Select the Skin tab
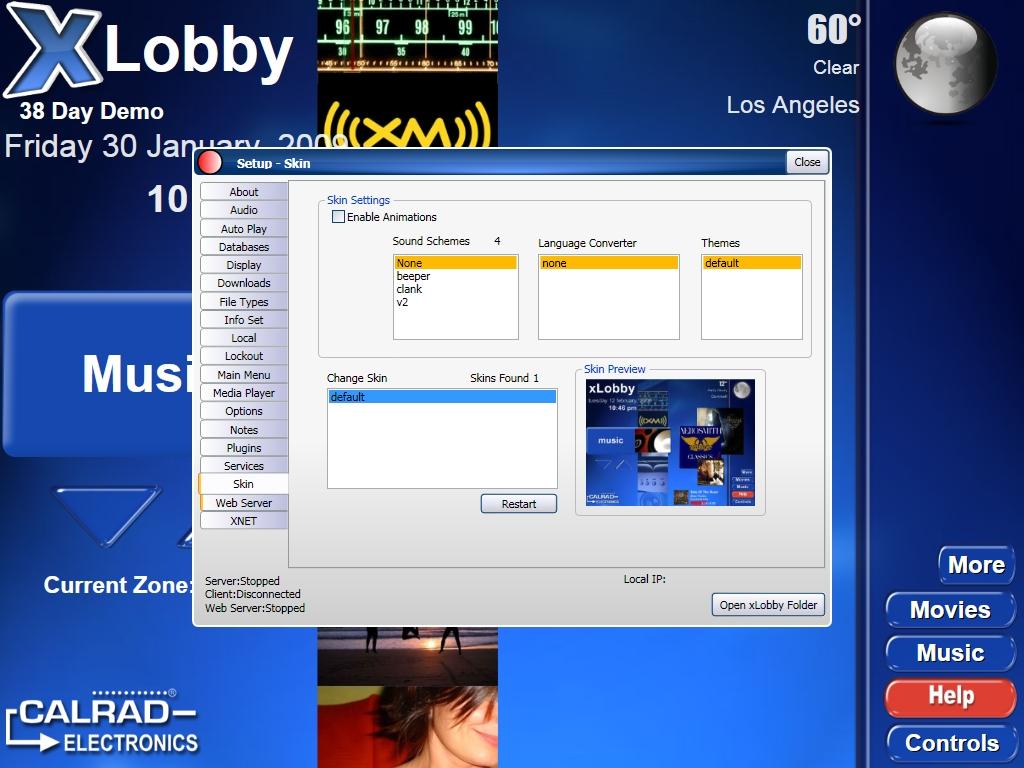 pos(244,484)
